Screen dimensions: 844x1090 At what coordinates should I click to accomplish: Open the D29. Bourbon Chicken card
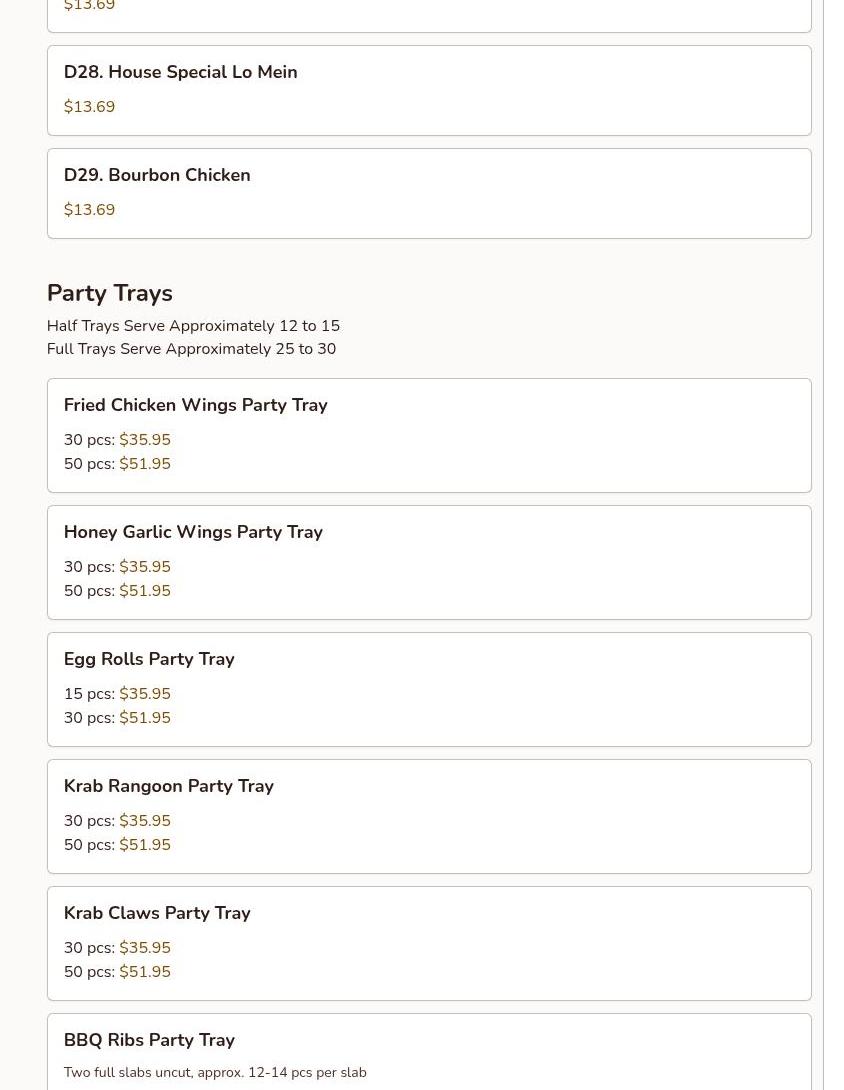(429, 193)
